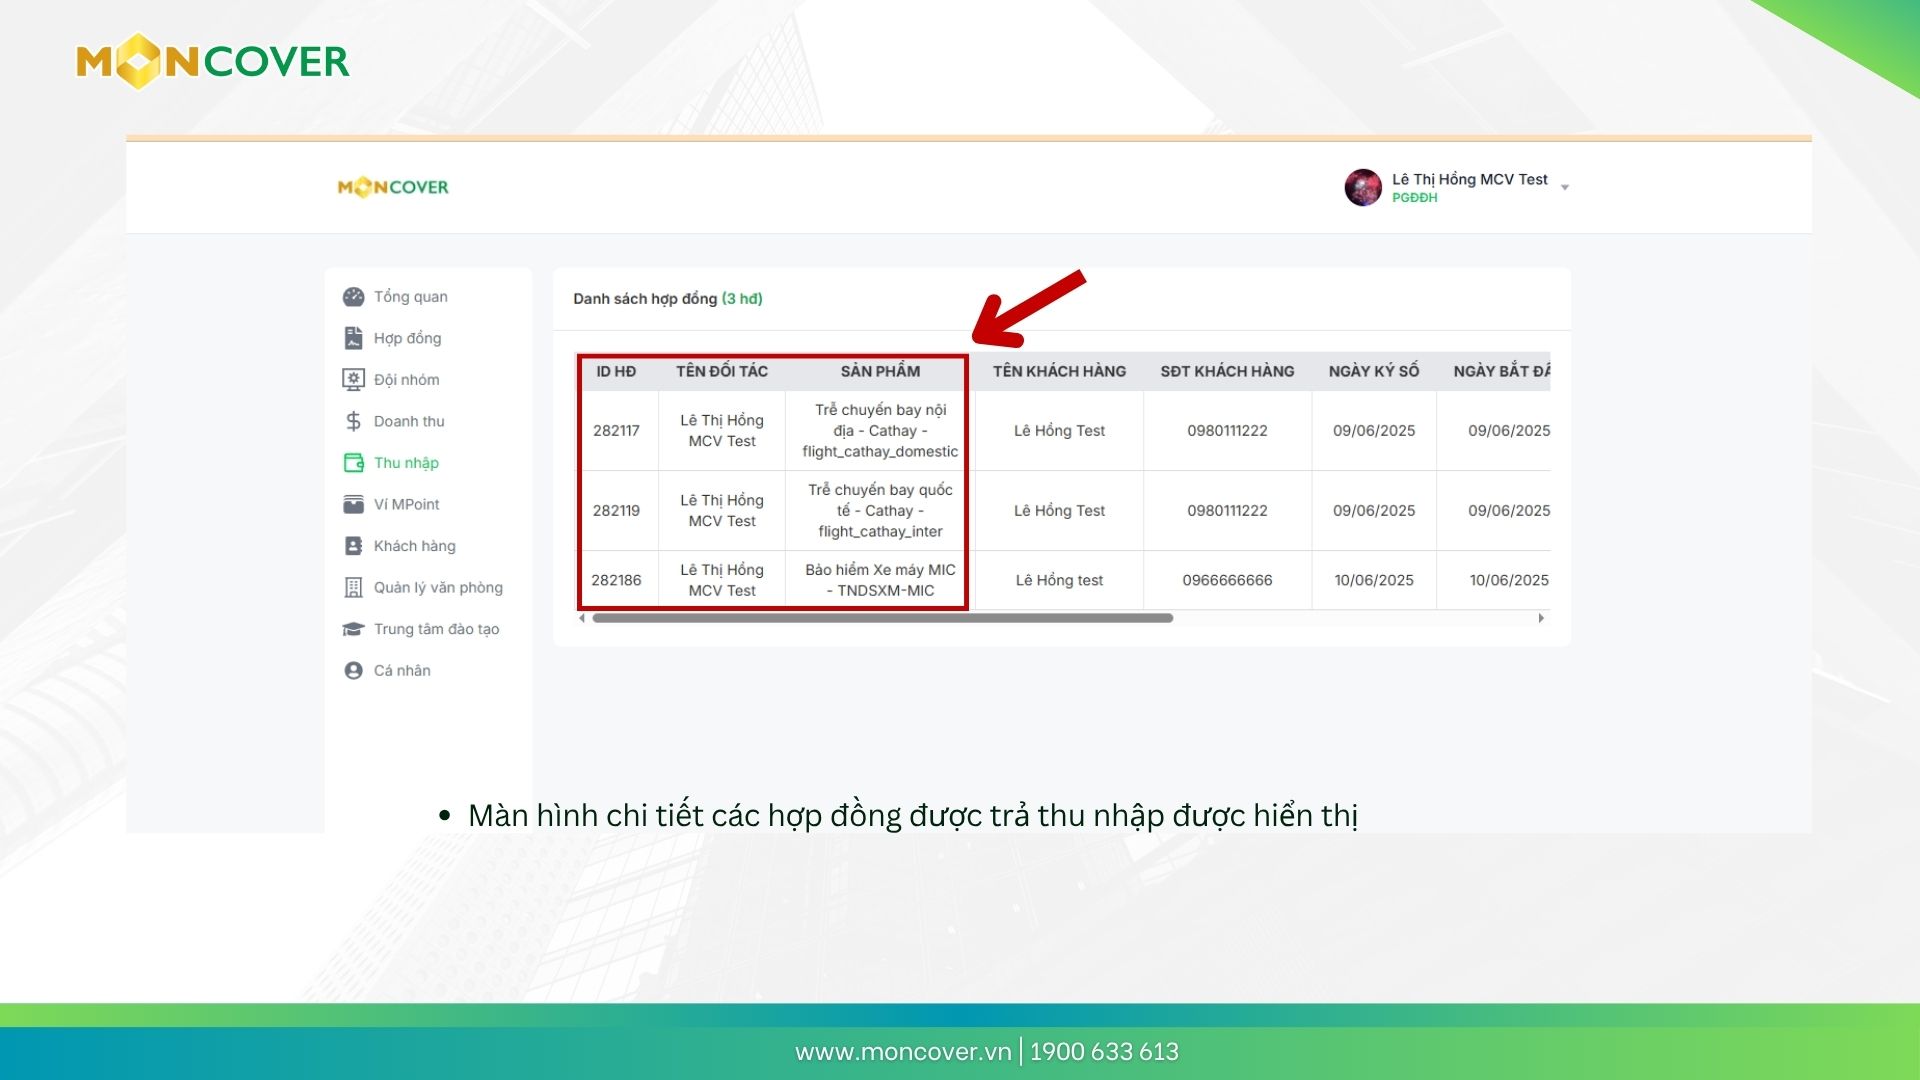
Task: Click the Quản lý văn phòng building icon
Action: pos(353,588)
